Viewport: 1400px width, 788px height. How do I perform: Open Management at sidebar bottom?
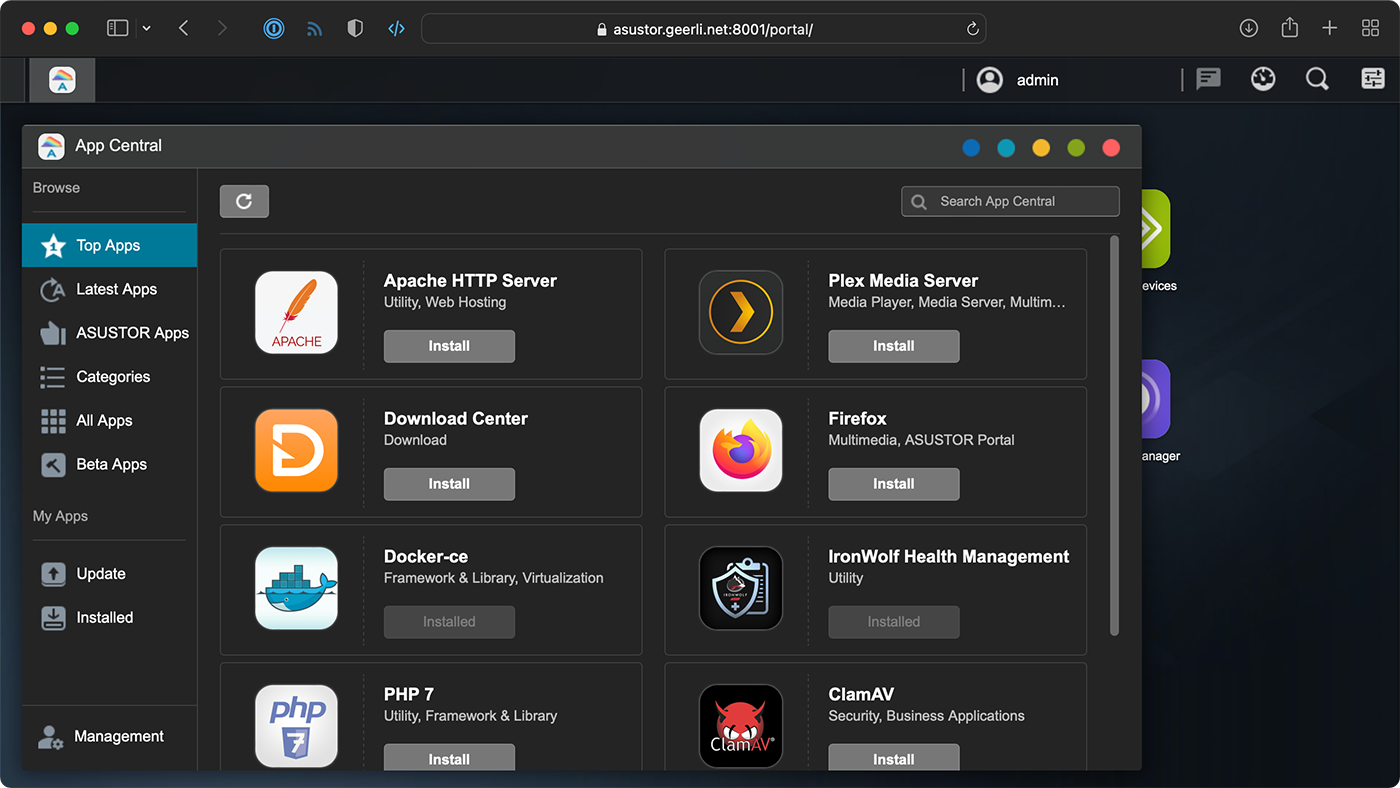coord(109,737)
